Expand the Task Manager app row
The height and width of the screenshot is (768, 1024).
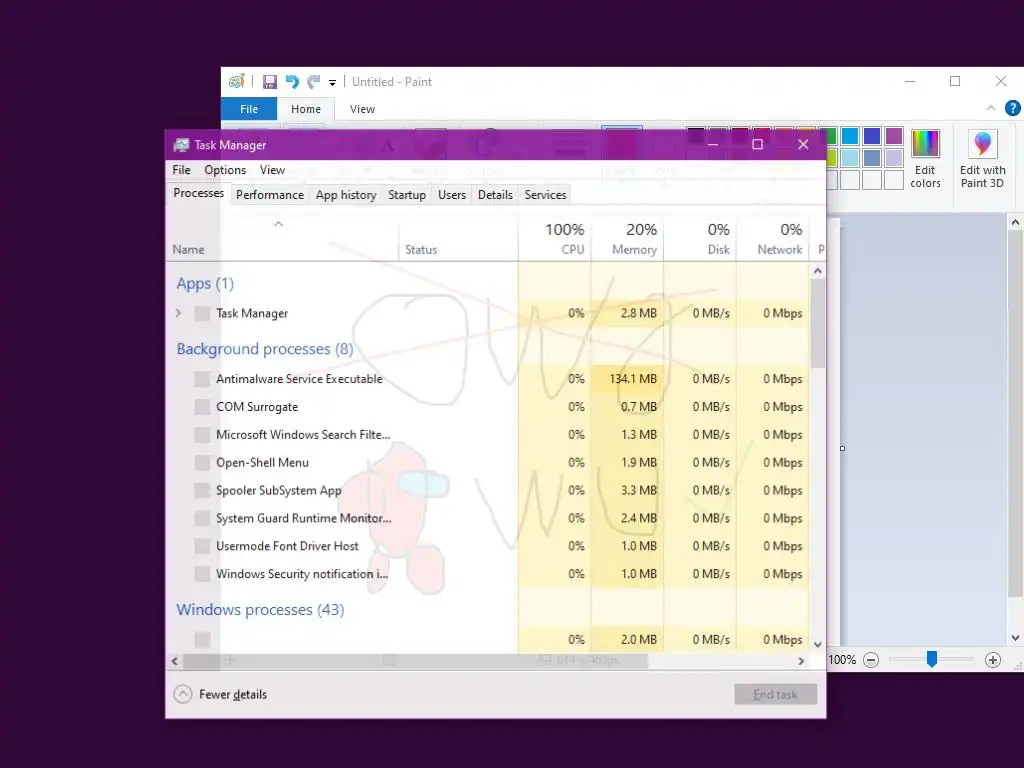[x=178, y=313]
